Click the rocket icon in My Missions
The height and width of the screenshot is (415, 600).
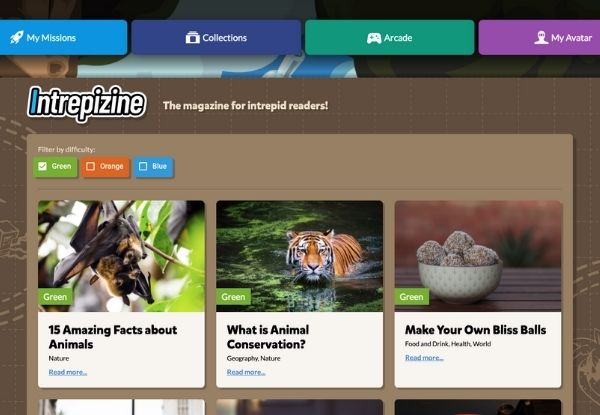17,38
